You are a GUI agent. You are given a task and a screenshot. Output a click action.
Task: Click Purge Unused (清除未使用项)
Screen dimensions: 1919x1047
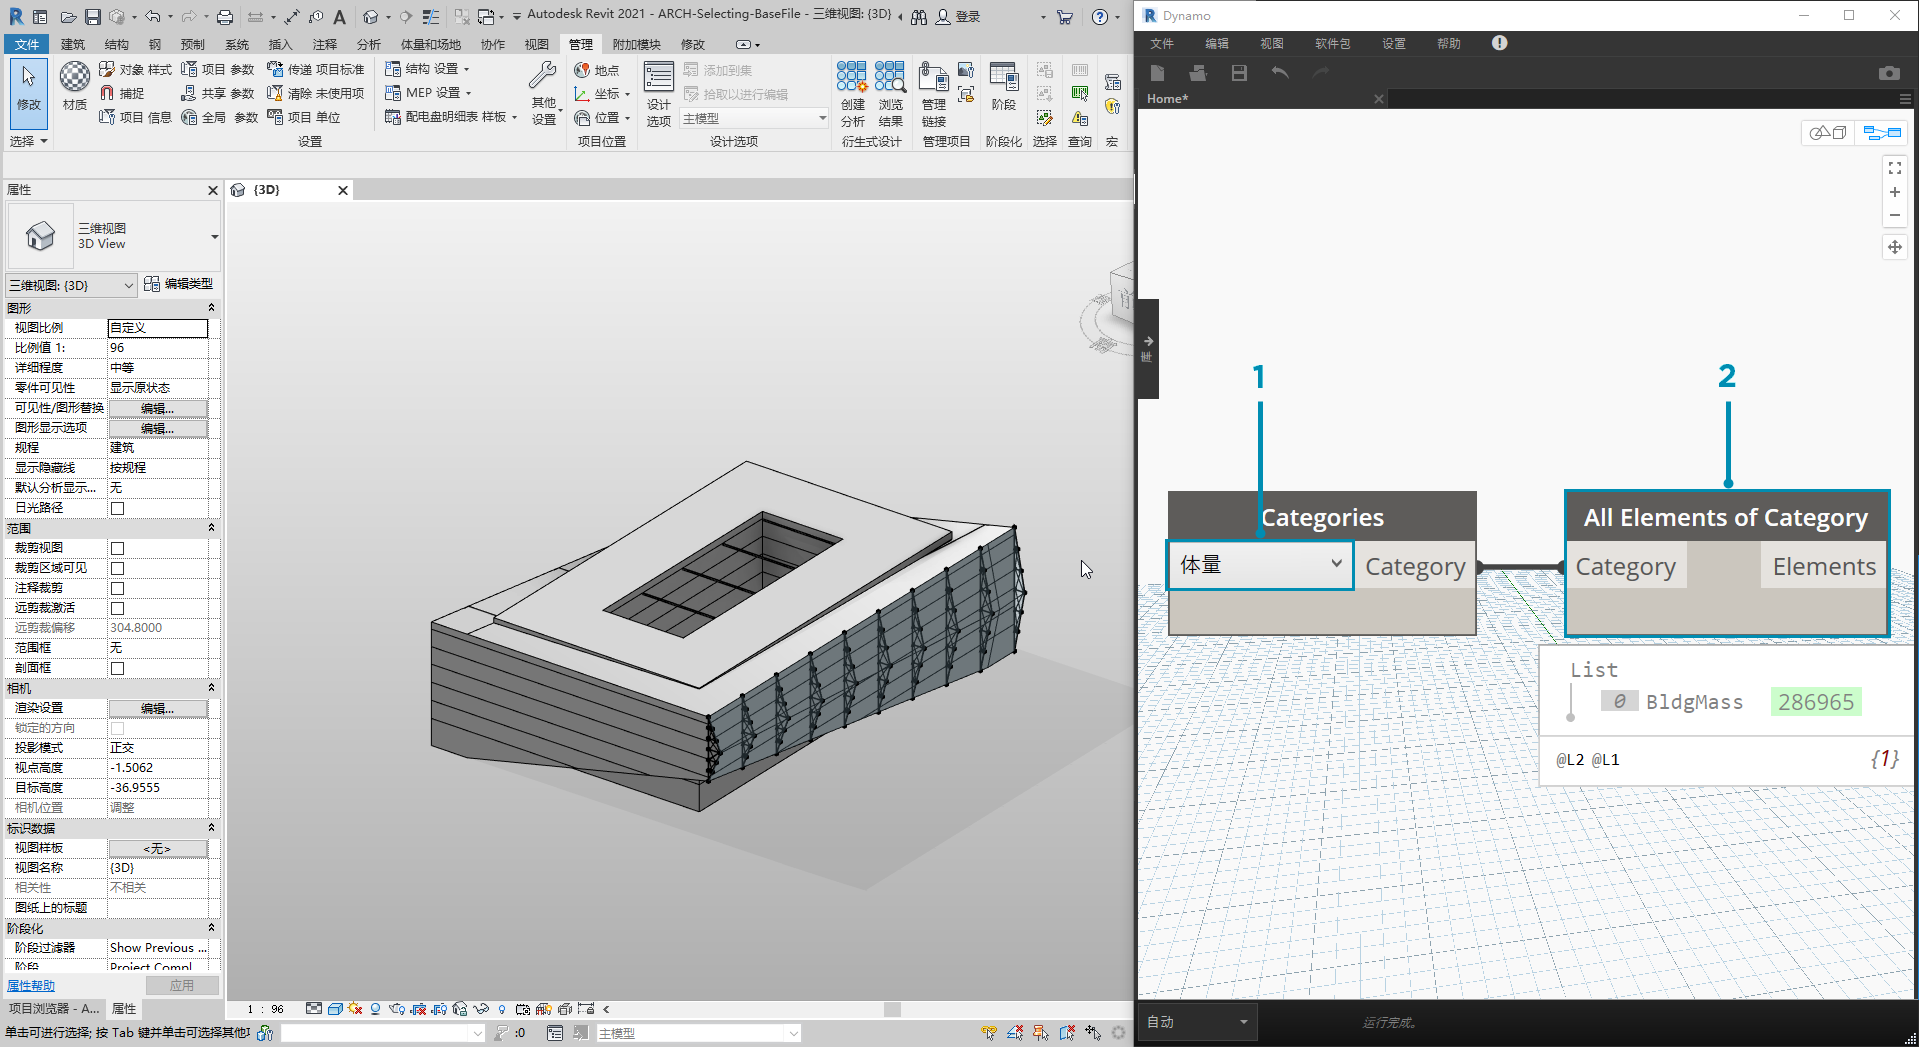[x=316, y=93]
